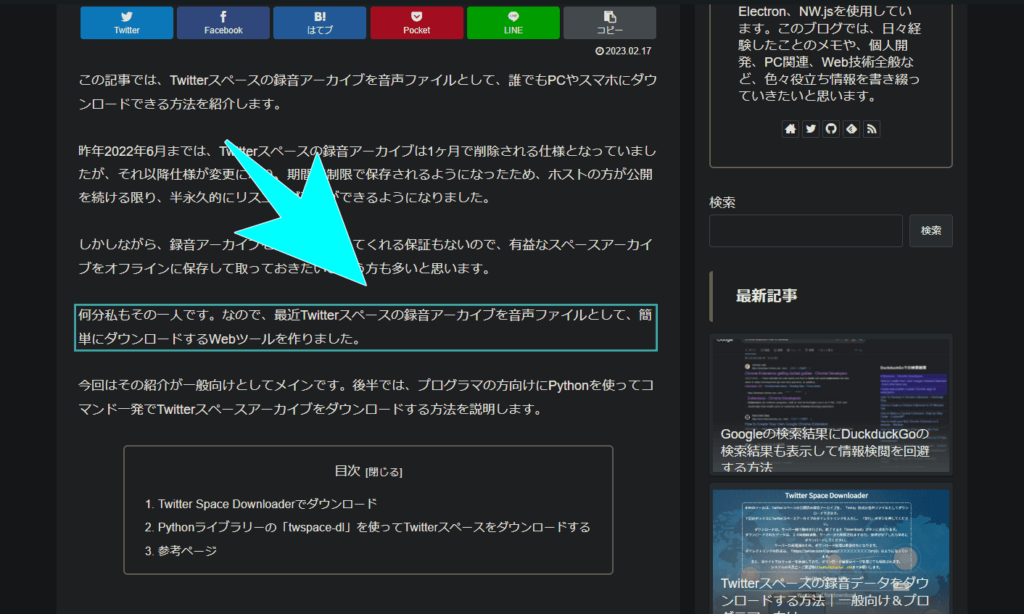
Task: Copy the article link with コピー button
Action: pos(609,23)
